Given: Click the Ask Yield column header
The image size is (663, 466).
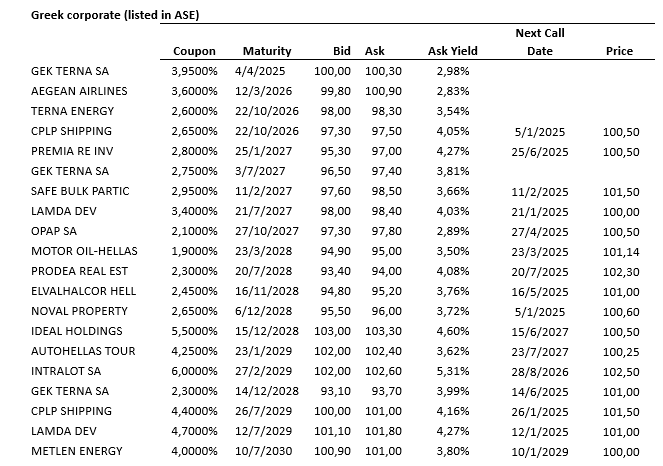Looking at the screenshot, I should coord(452,51).
